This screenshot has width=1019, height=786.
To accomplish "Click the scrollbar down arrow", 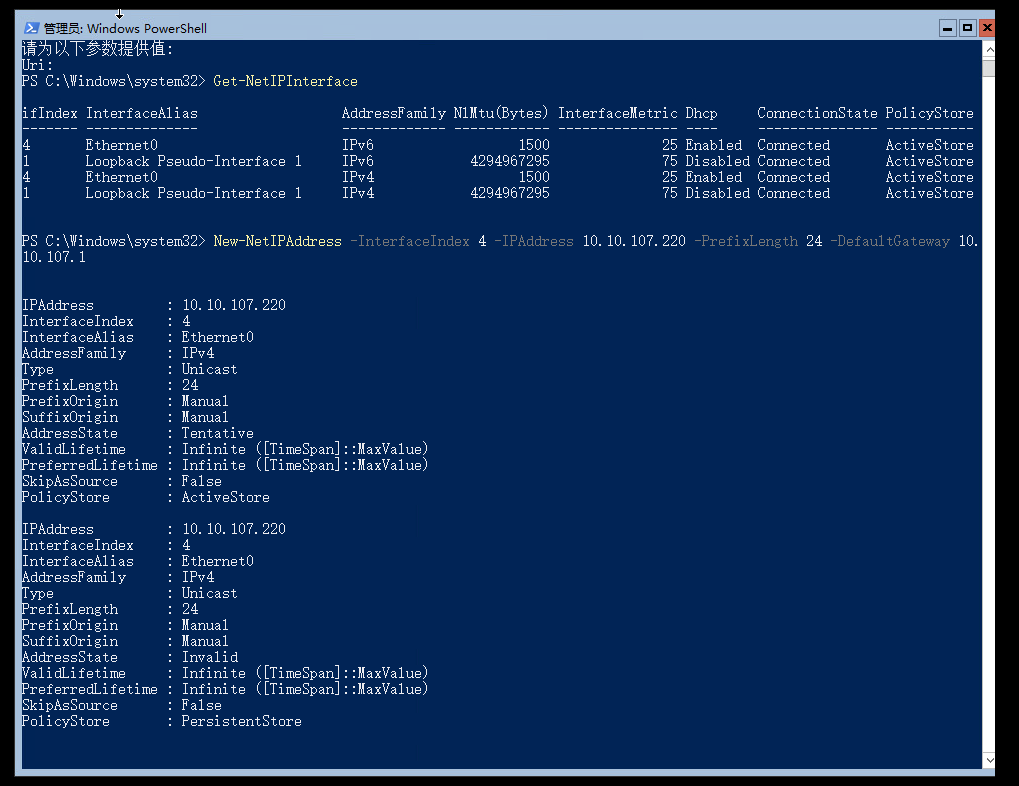I will 989,759.
